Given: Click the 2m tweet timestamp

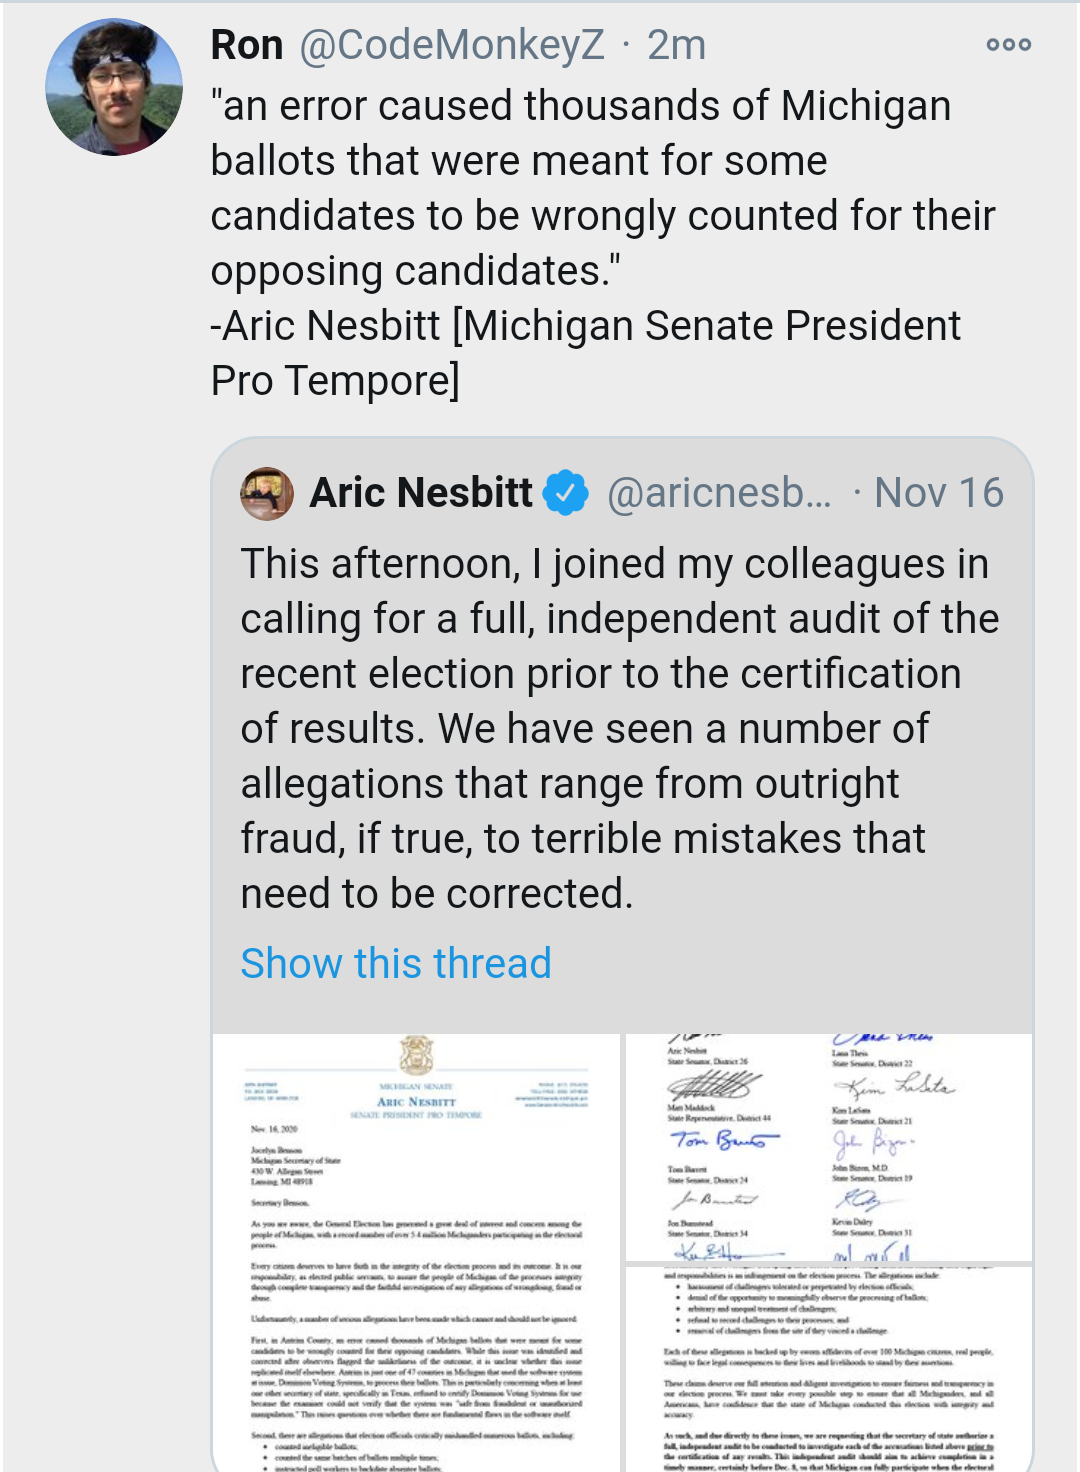Looking at the screenshot, I should coord(677,45).
